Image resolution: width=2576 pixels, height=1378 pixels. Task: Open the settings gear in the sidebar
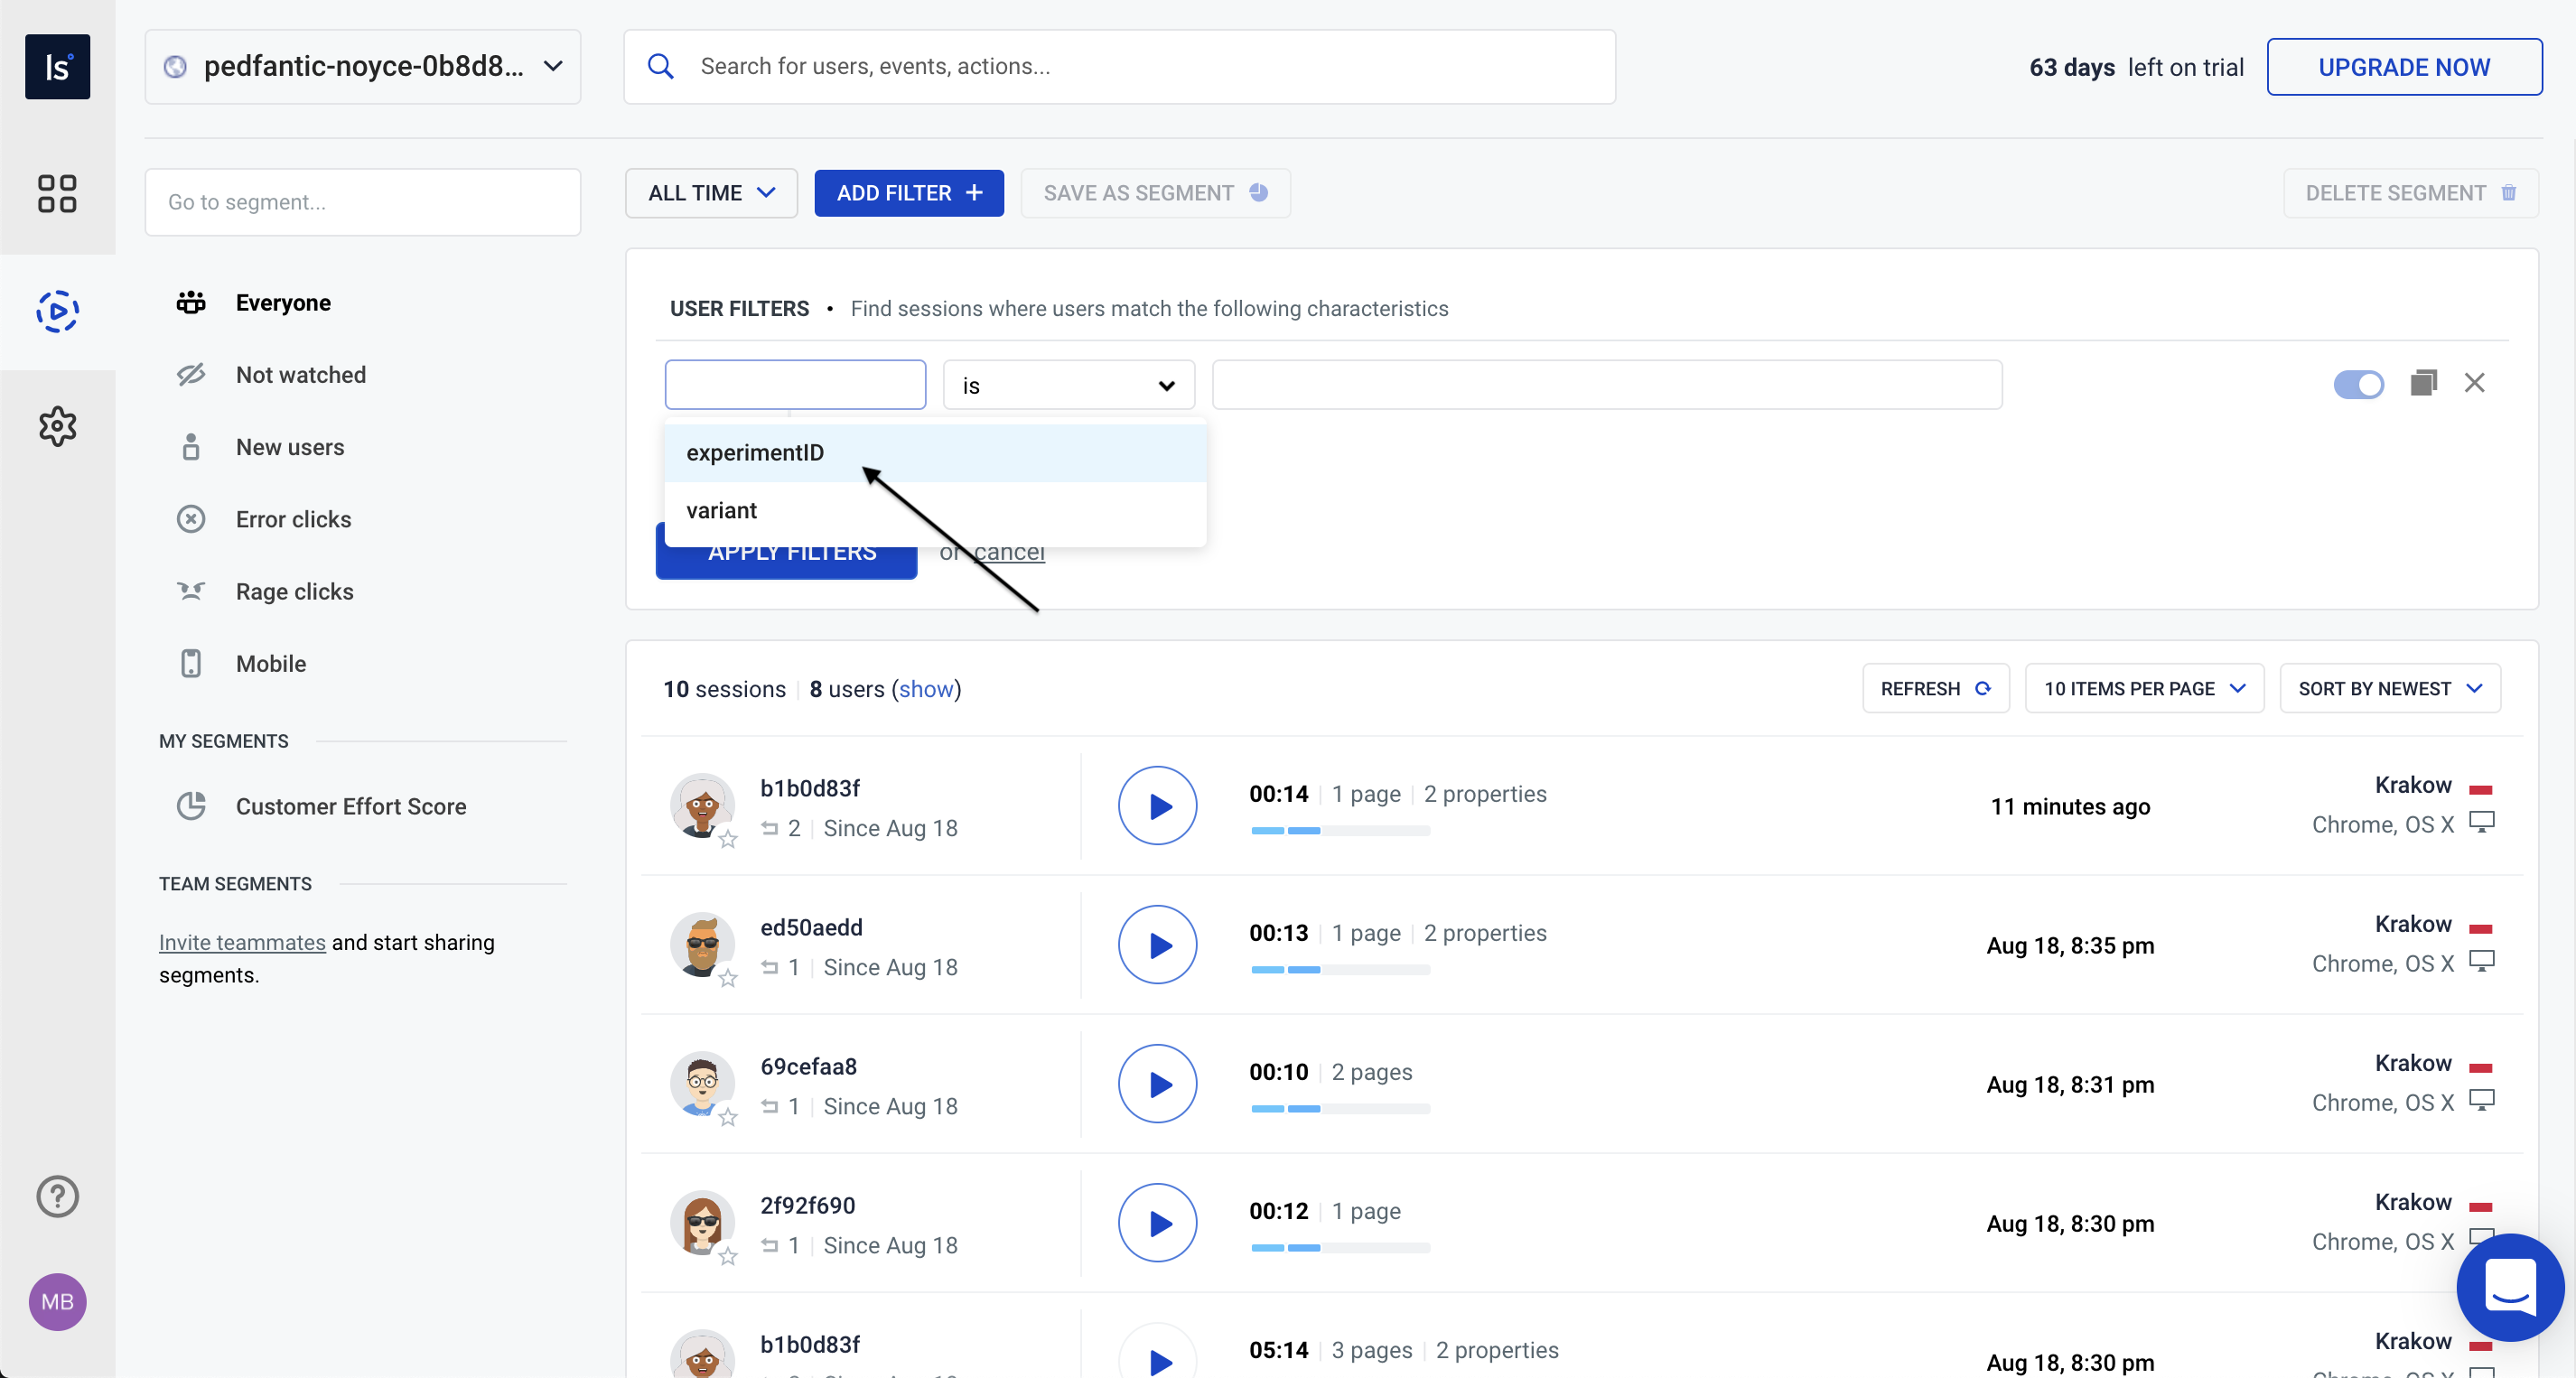[57, 425]
